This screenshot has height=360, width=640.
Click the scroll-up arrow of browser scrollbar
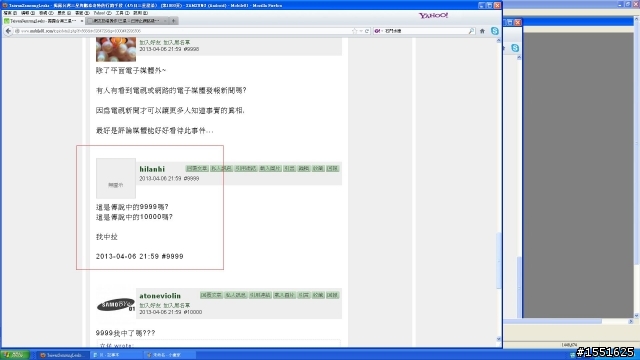point(498,41)
